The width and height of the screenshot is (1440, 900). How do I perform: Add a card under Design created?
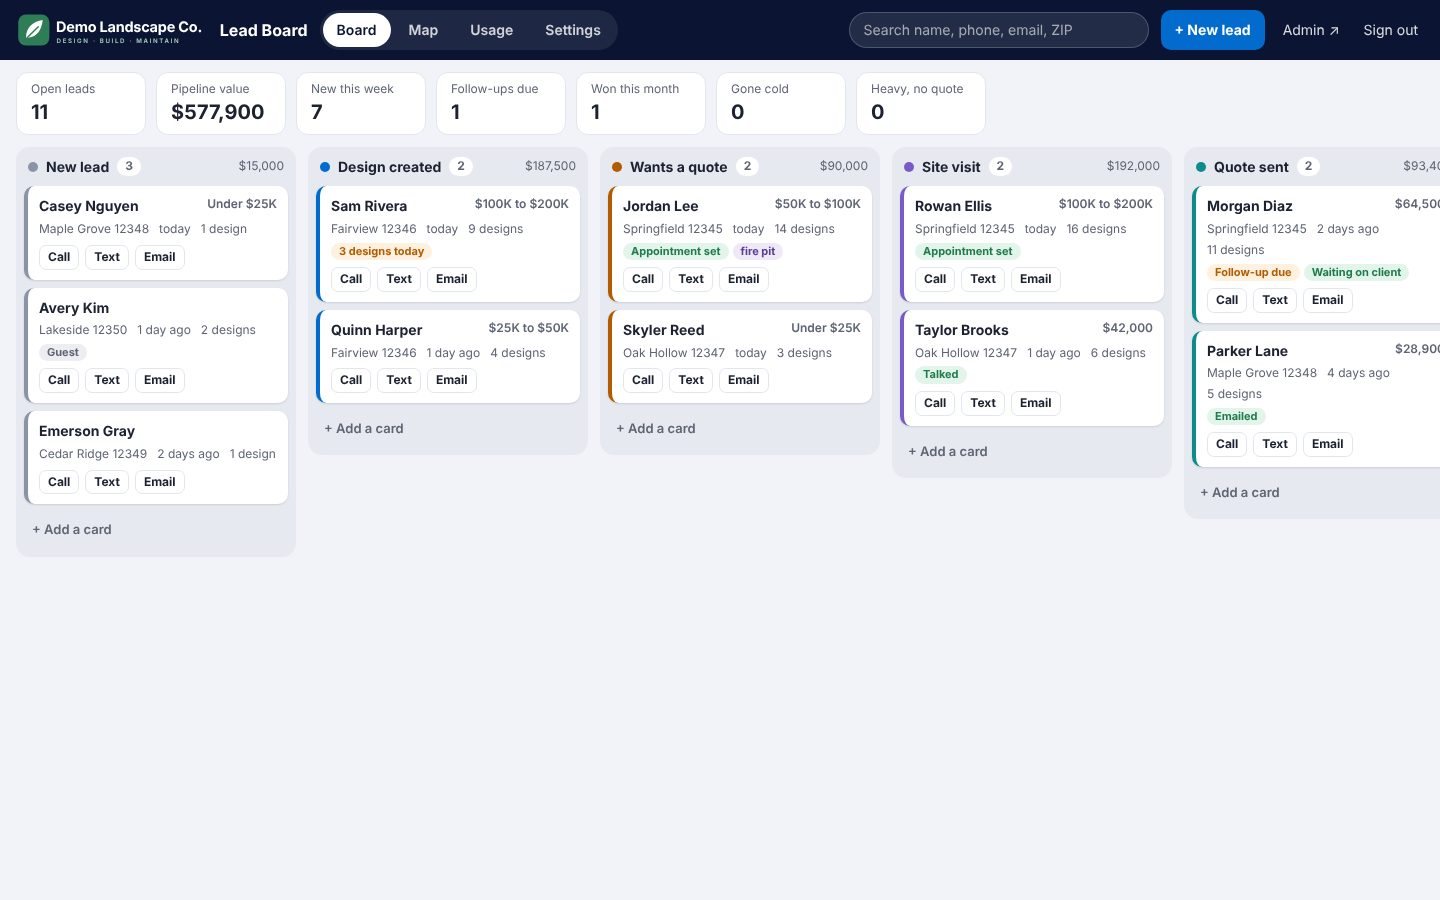[364, 428]
